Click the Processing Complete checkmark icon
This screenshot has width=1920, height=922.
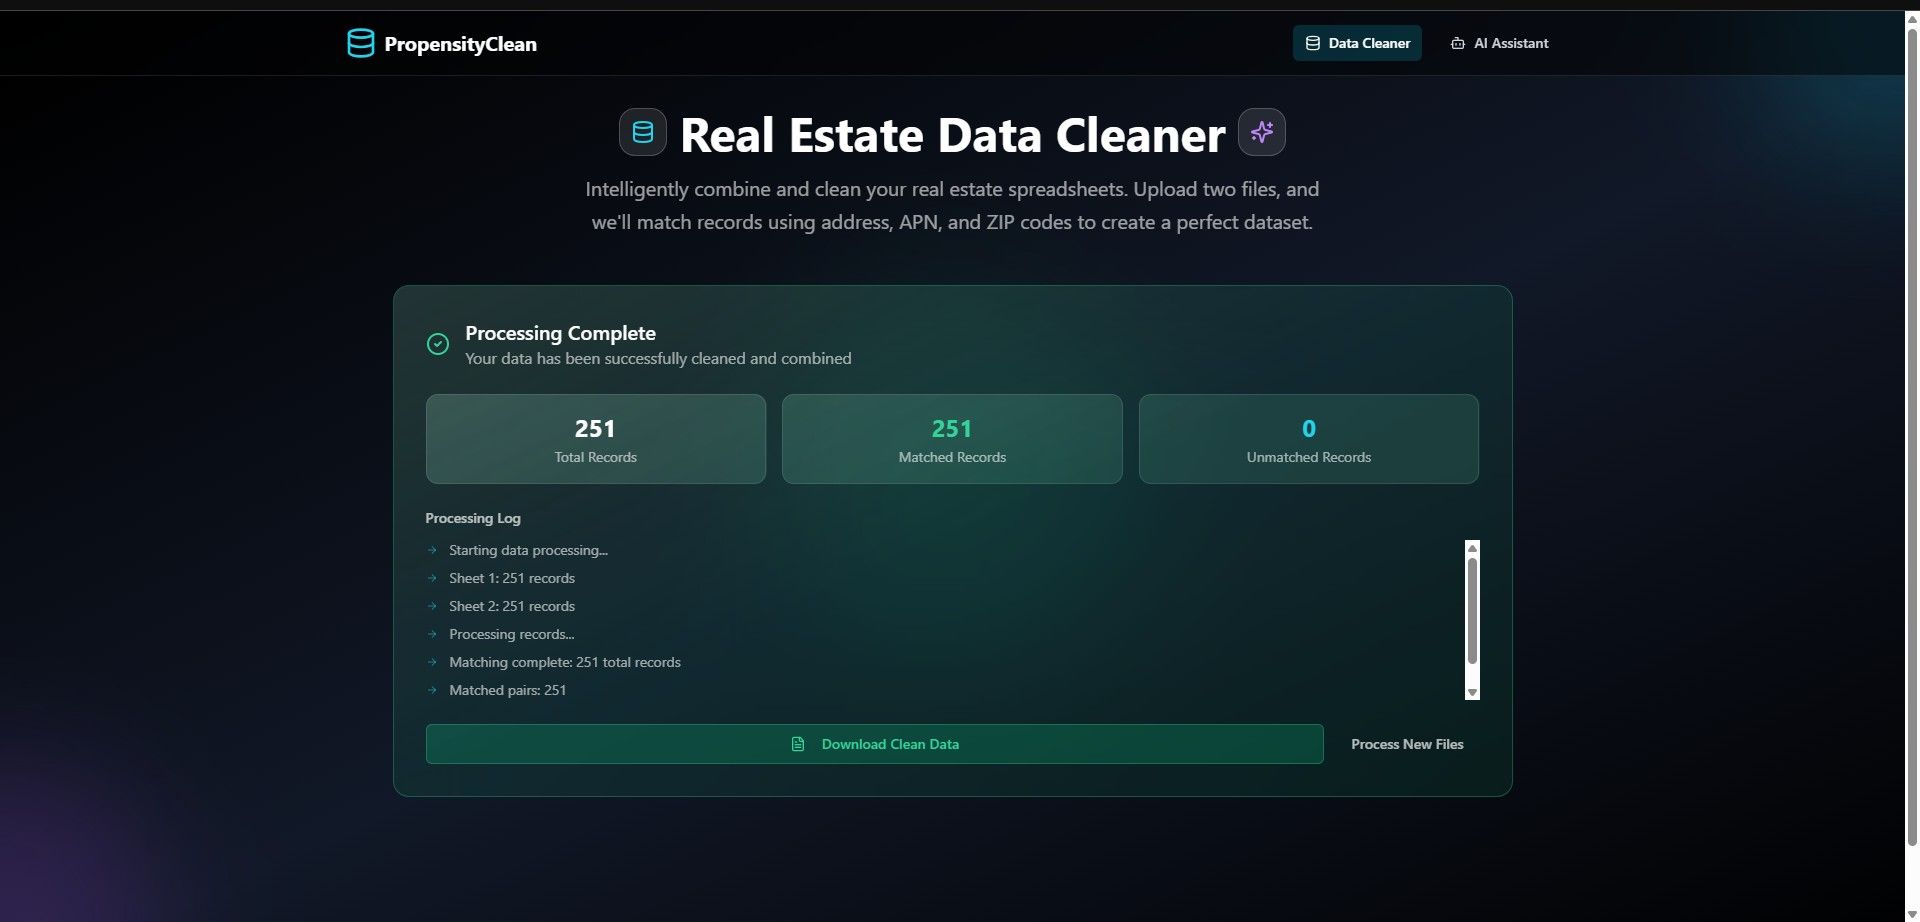(438, 344)
